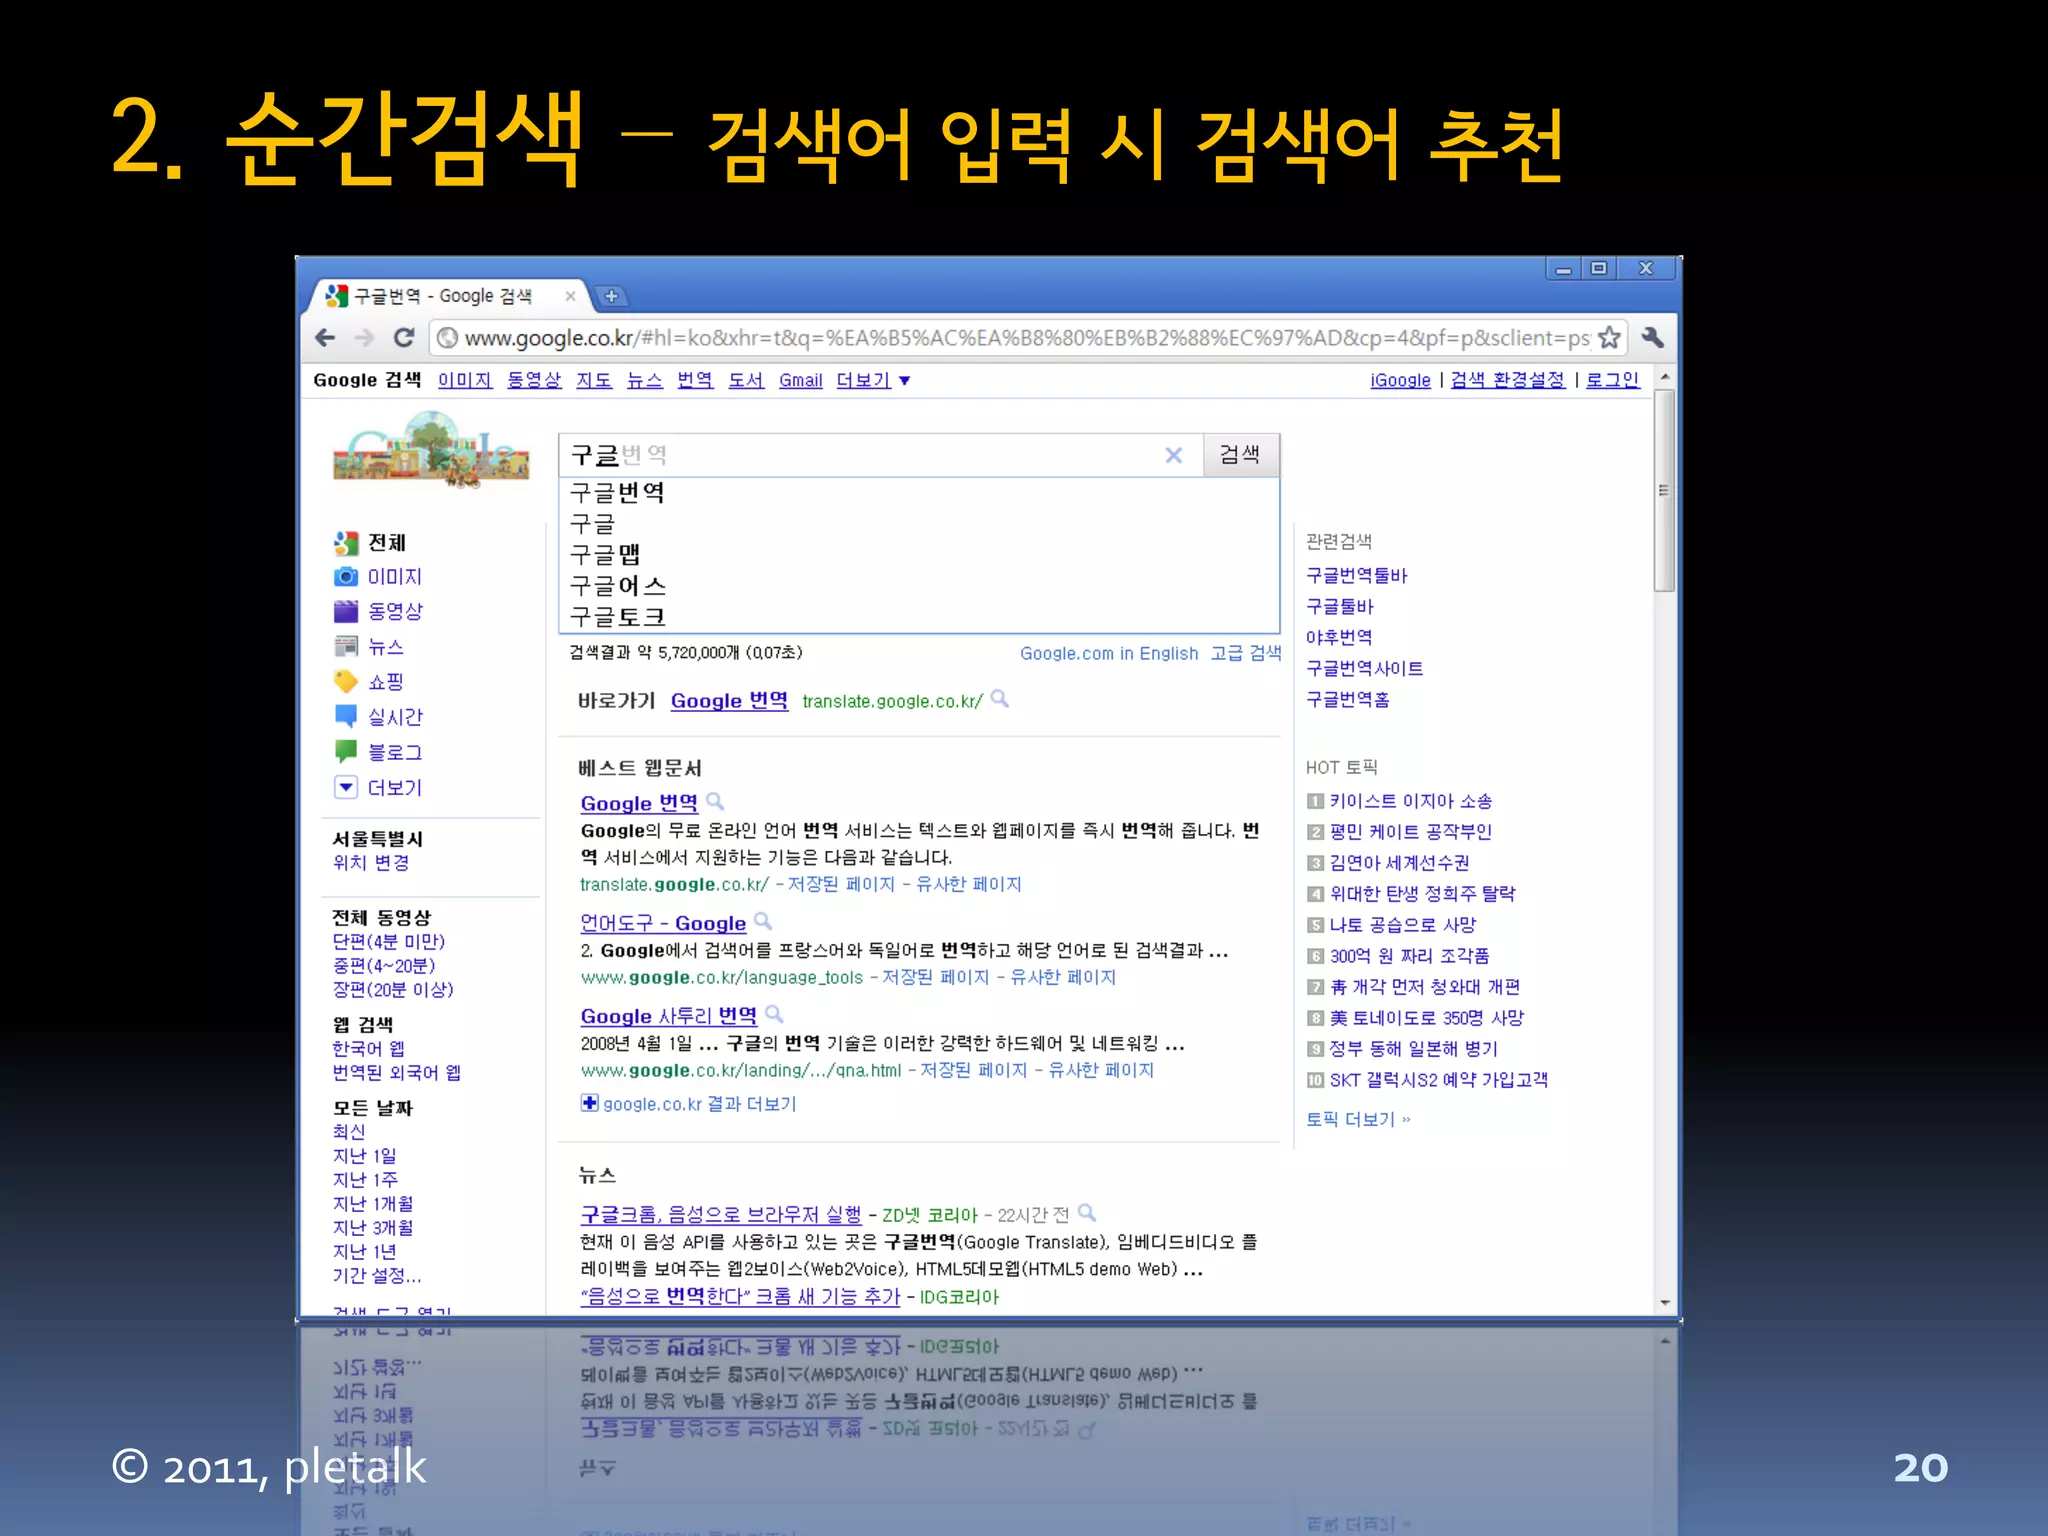This screenshot has width=2048, height=1536.
Task: Clear the search box with the X icon
Action: pos(1174,455)
